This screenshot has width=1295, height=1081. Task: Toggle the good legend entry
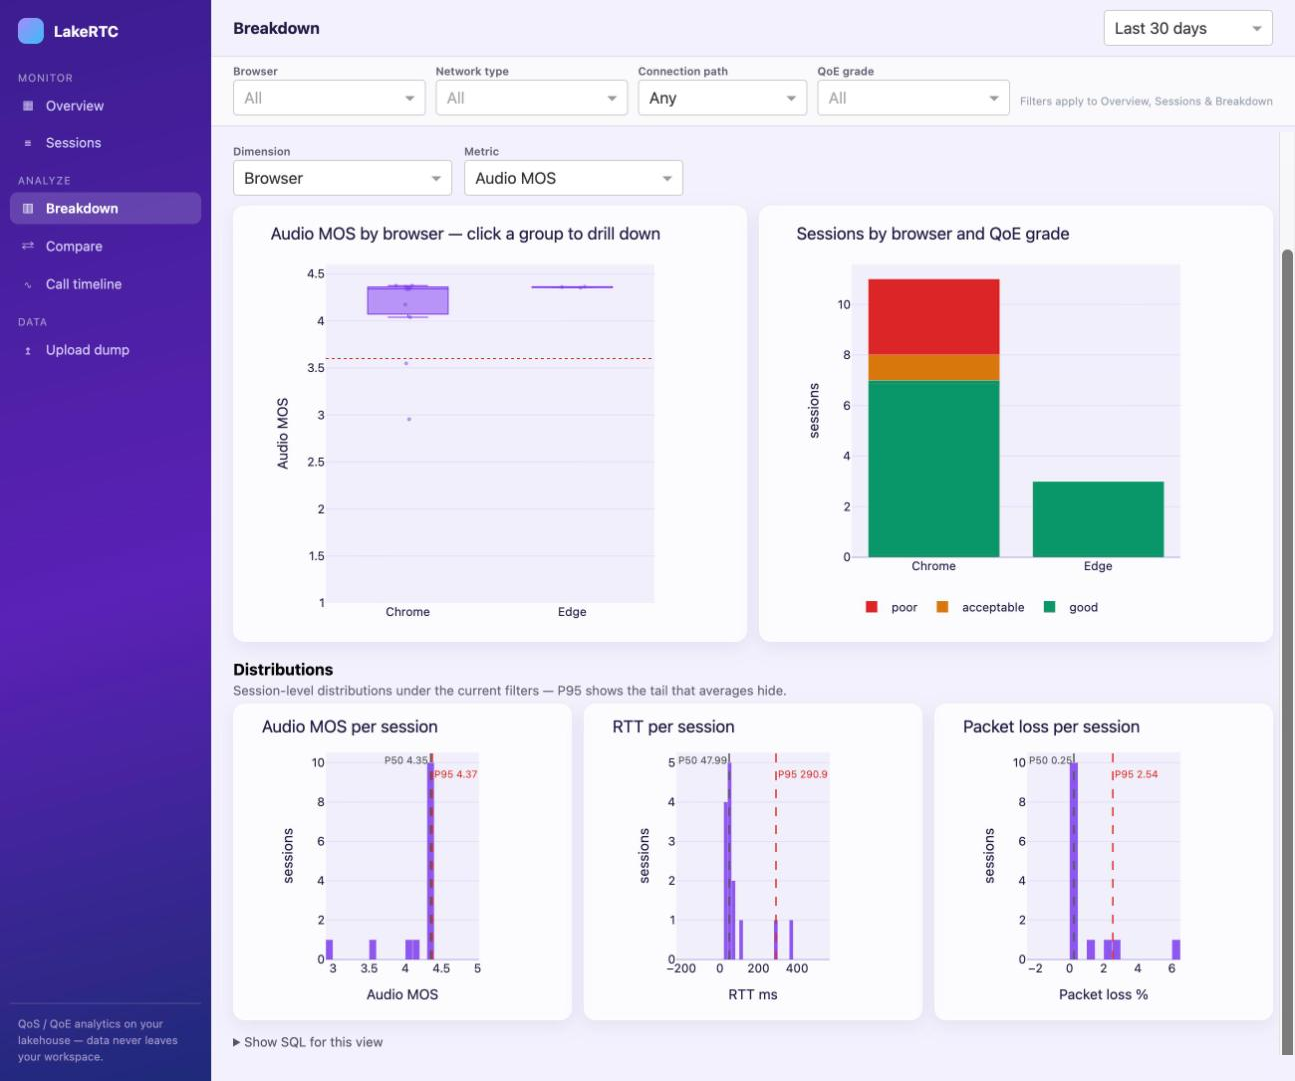pos(1071,607)
